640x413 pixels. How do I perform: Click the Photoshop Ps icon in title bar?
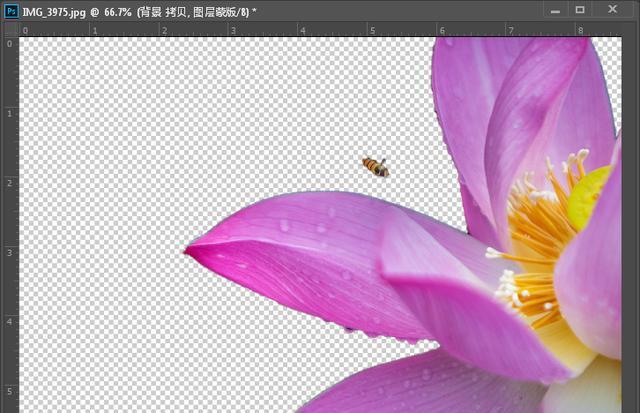point(11,11)
